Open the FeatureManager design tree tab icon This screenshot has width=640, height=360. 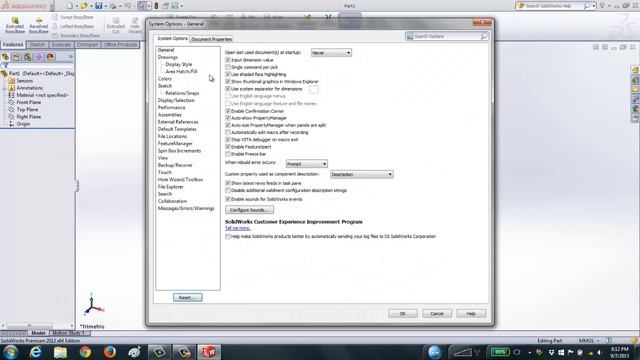(5, 57)
